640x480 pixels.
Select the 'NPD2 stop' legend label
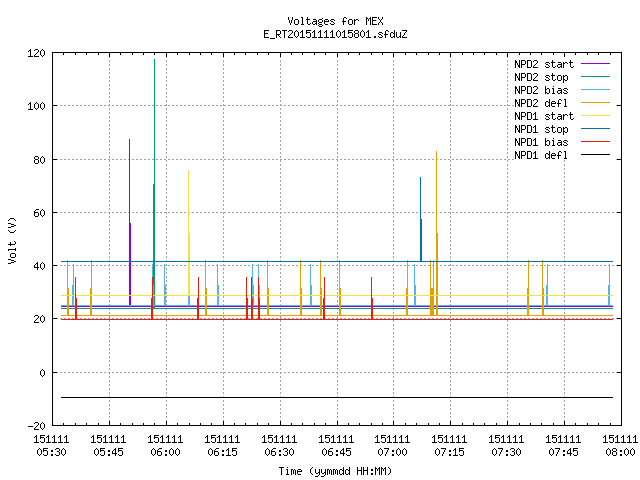click(x=541, y=77)
